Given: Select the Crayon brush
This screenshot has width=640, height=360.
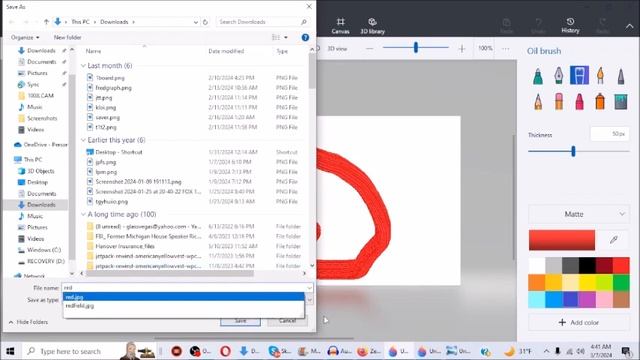Looking at the screenshot, I should (579, 101).
